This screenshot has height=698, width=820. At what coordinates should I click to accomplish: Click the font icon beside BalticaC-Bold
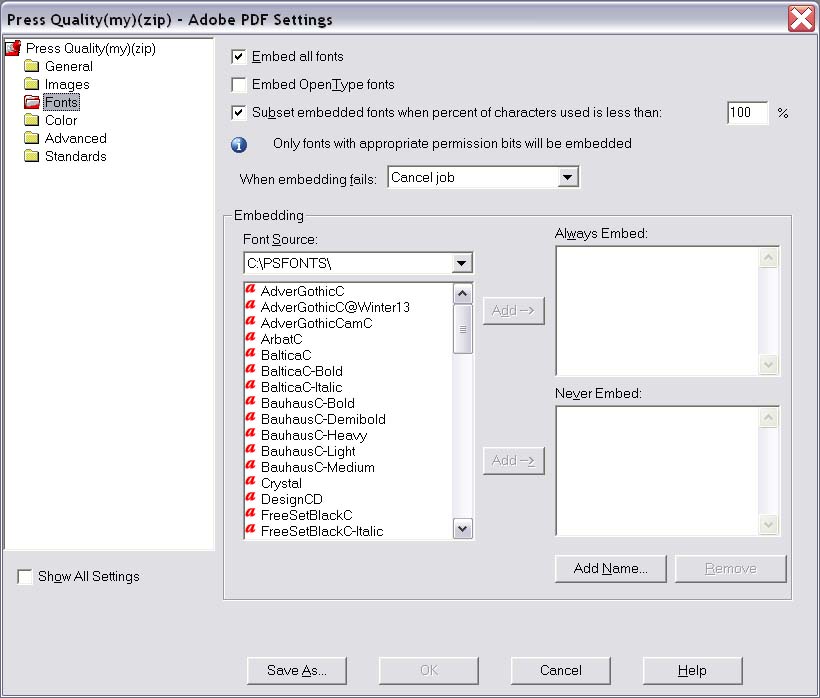pyautogui.click(x=250, y=369)
